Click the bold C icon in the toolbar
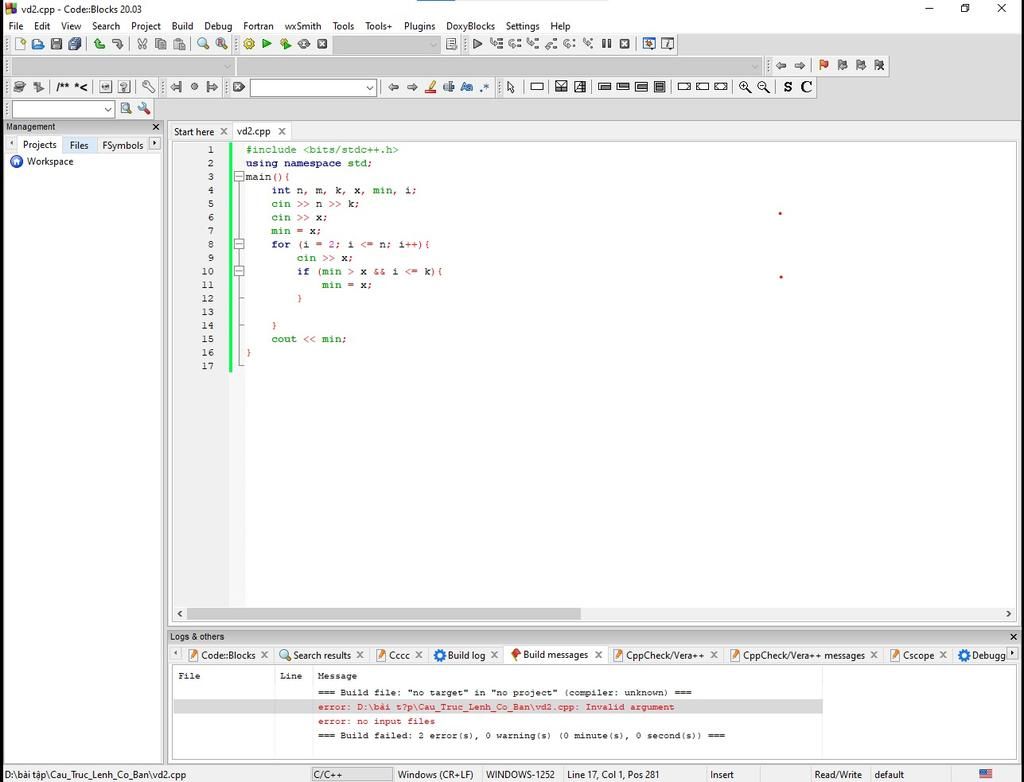Viewport: 1024px width, 782px height. 807,87
